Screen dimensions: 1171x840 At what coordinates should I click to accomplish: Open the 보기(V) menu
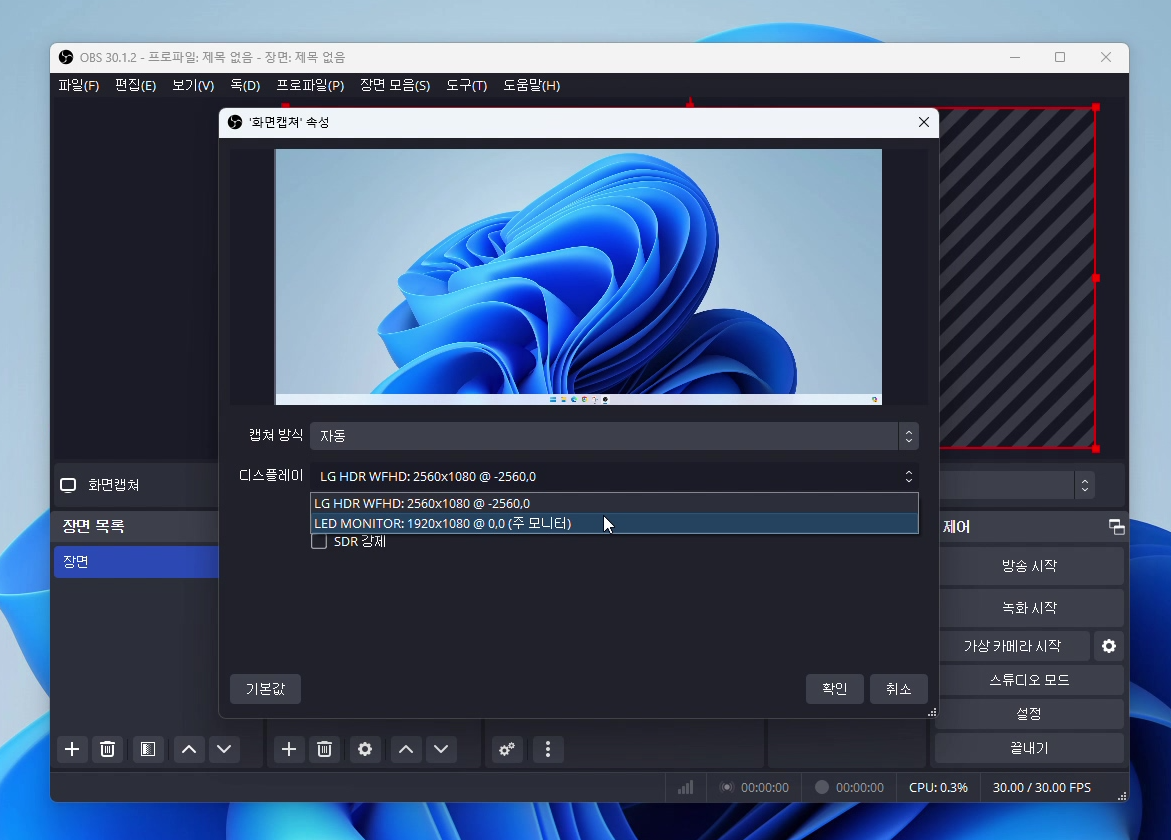(x=193, y=86)
